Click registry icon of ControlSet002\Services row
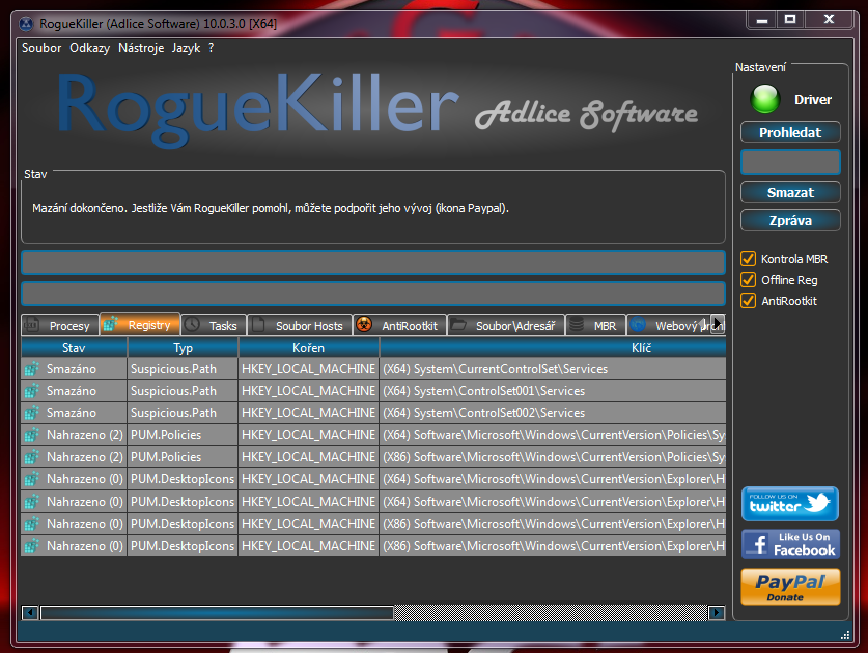Image resolution: width=868 pixels, height=653 pixels. coord(32,413)
